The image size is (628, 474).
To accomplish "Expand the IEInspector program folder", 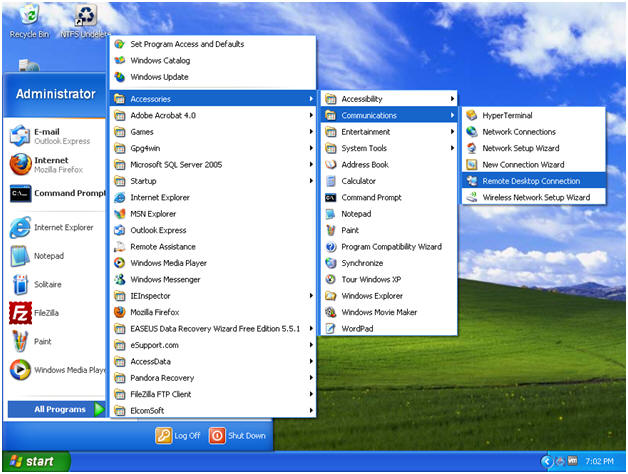I will click(x=213, y=296).
